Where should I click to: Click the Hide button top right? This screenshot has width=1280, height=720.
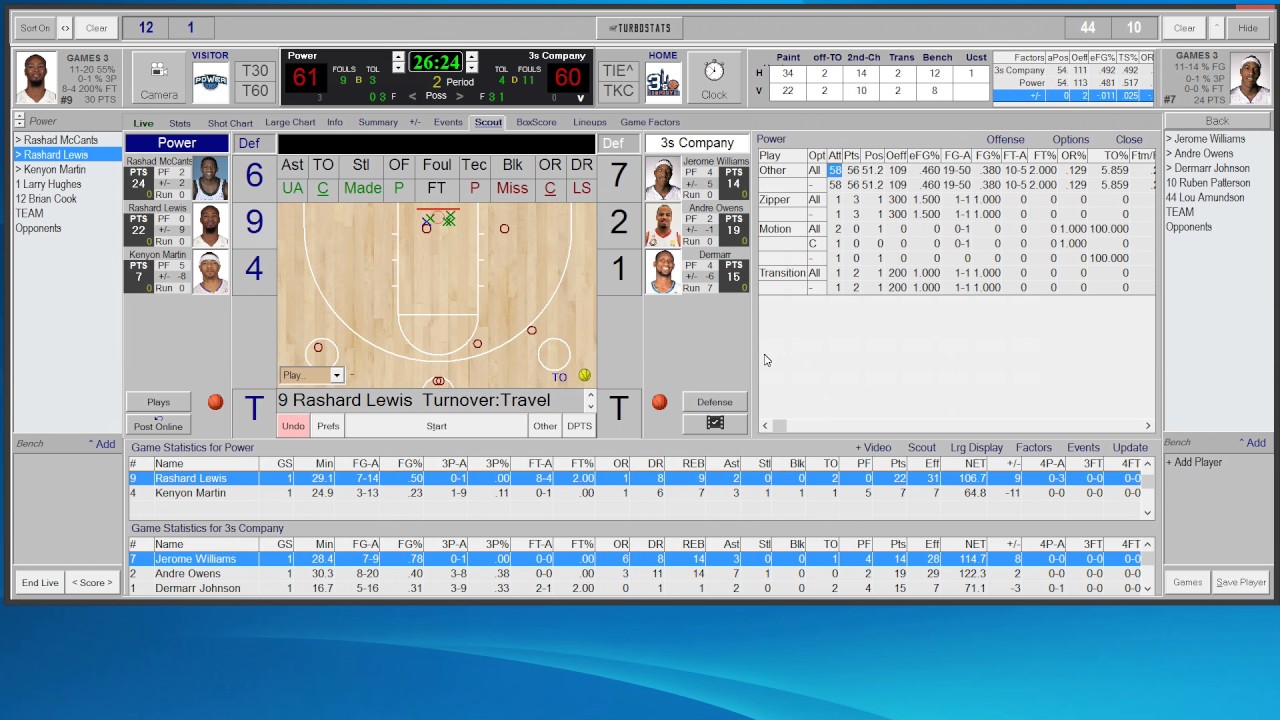1248,28
